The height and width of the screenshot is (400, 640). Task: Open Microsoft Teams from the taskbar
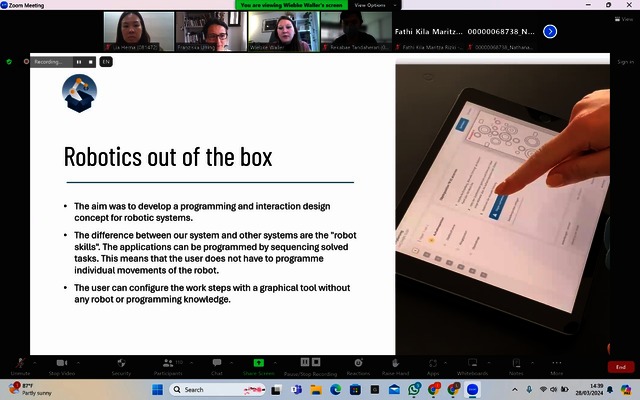(296, 390)
